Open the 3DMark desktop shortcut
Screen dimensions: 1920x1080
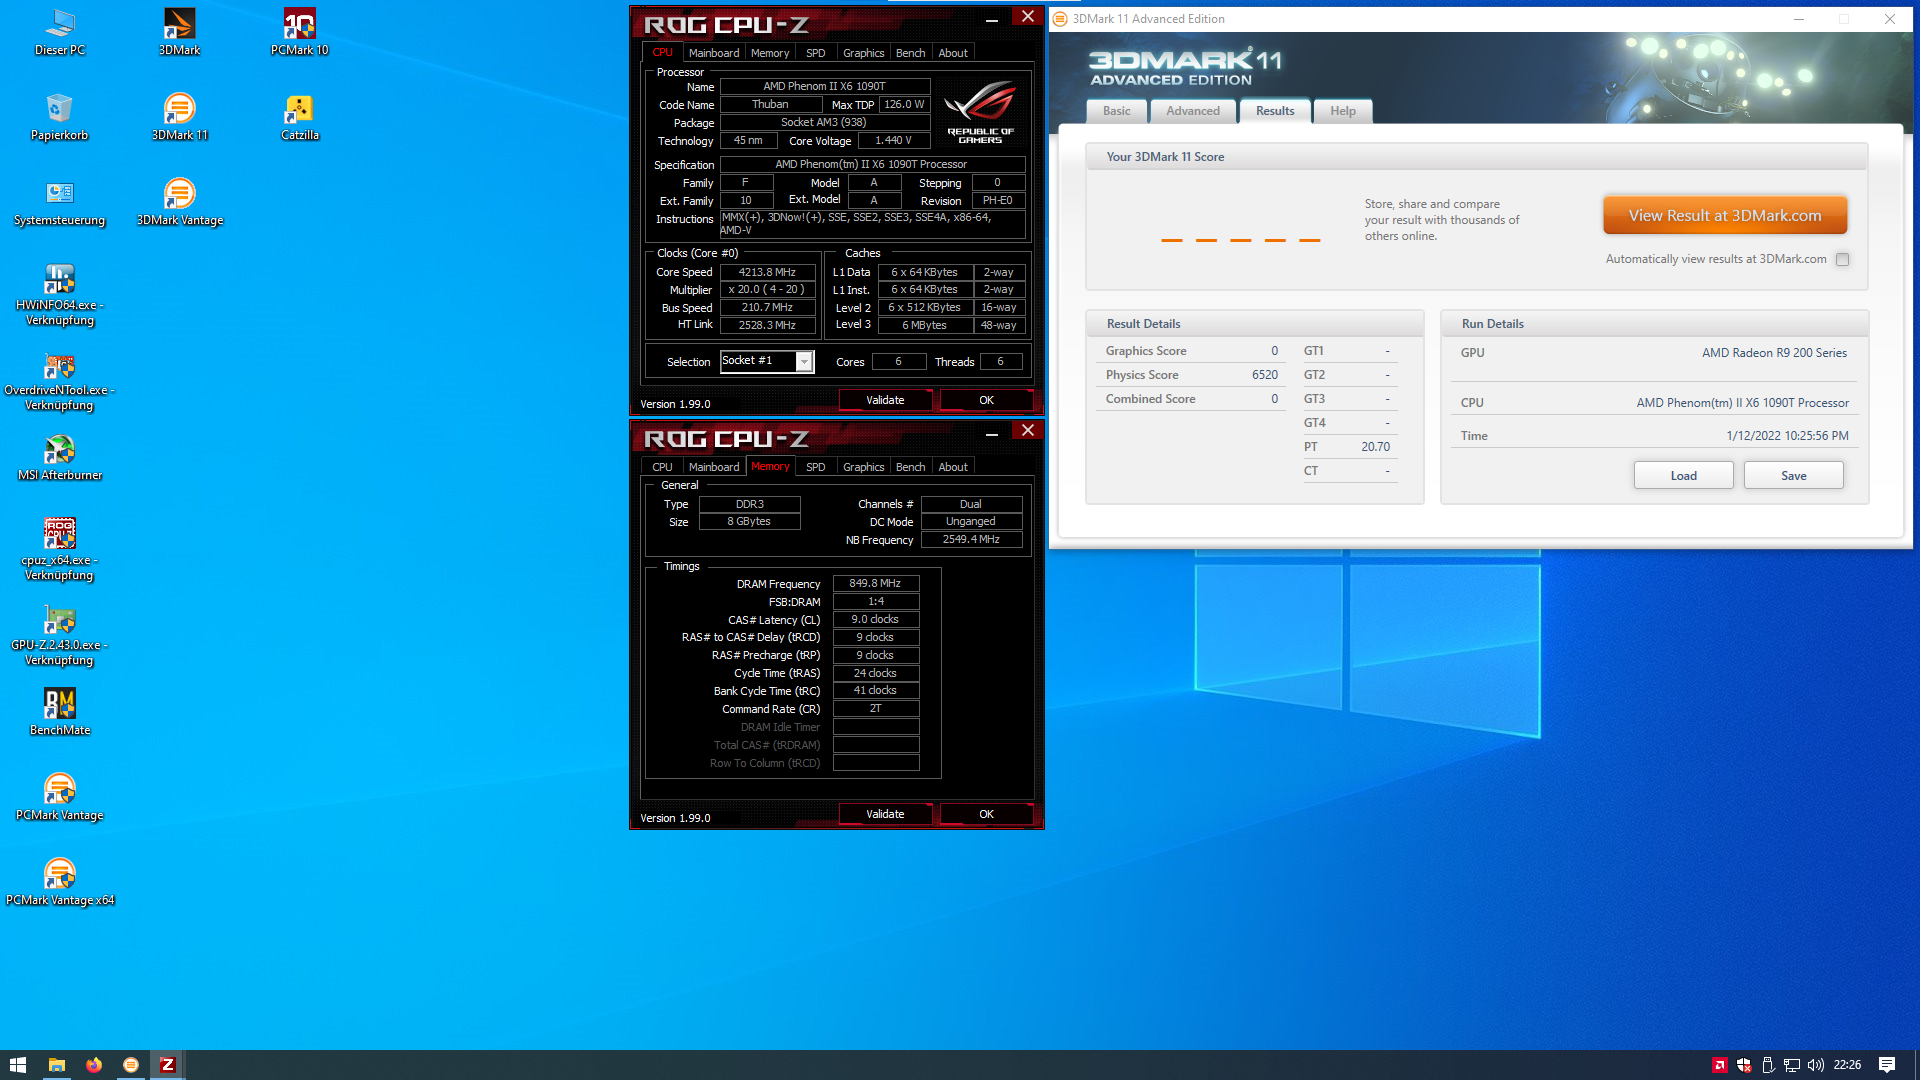180,31
